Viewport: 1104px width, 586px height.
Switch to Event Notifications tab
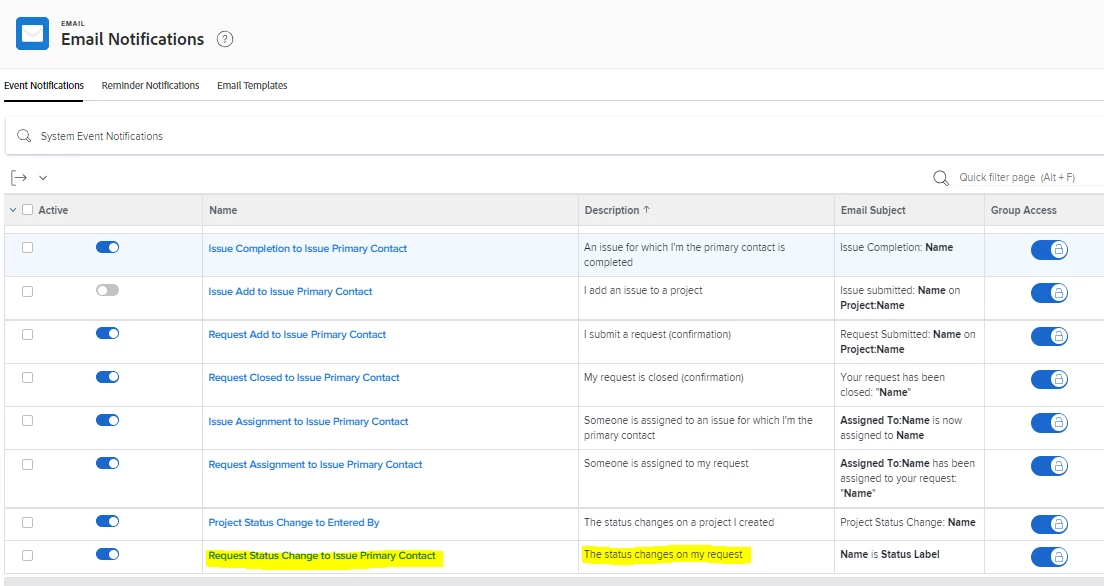coord(44,85)
